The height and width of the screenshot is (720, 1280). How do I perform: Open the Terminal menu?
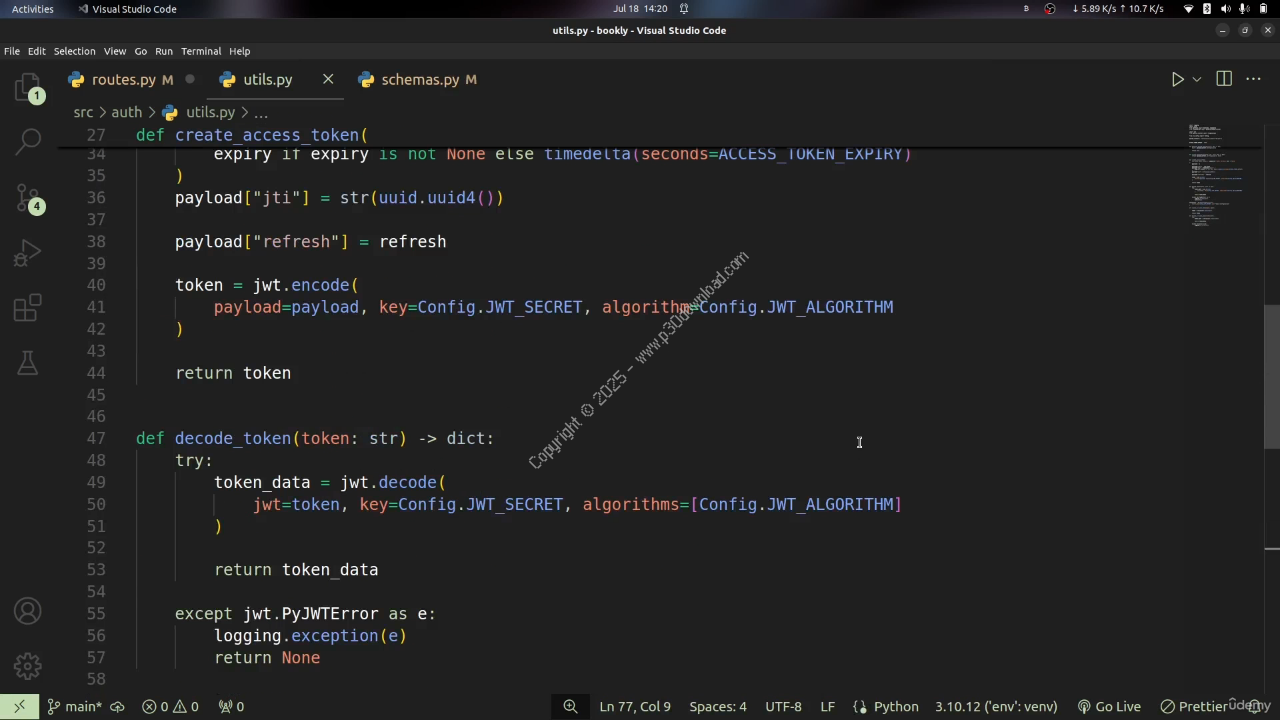(201, 51)
